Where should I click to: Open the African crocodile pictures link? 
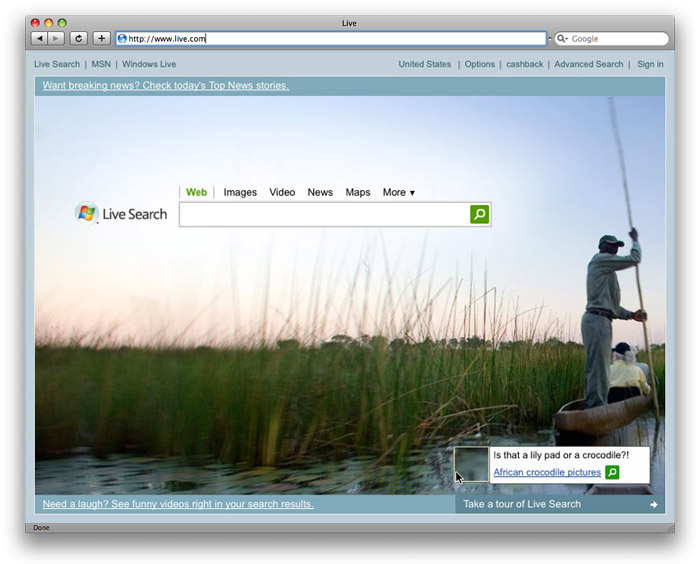tap(547, 472)
